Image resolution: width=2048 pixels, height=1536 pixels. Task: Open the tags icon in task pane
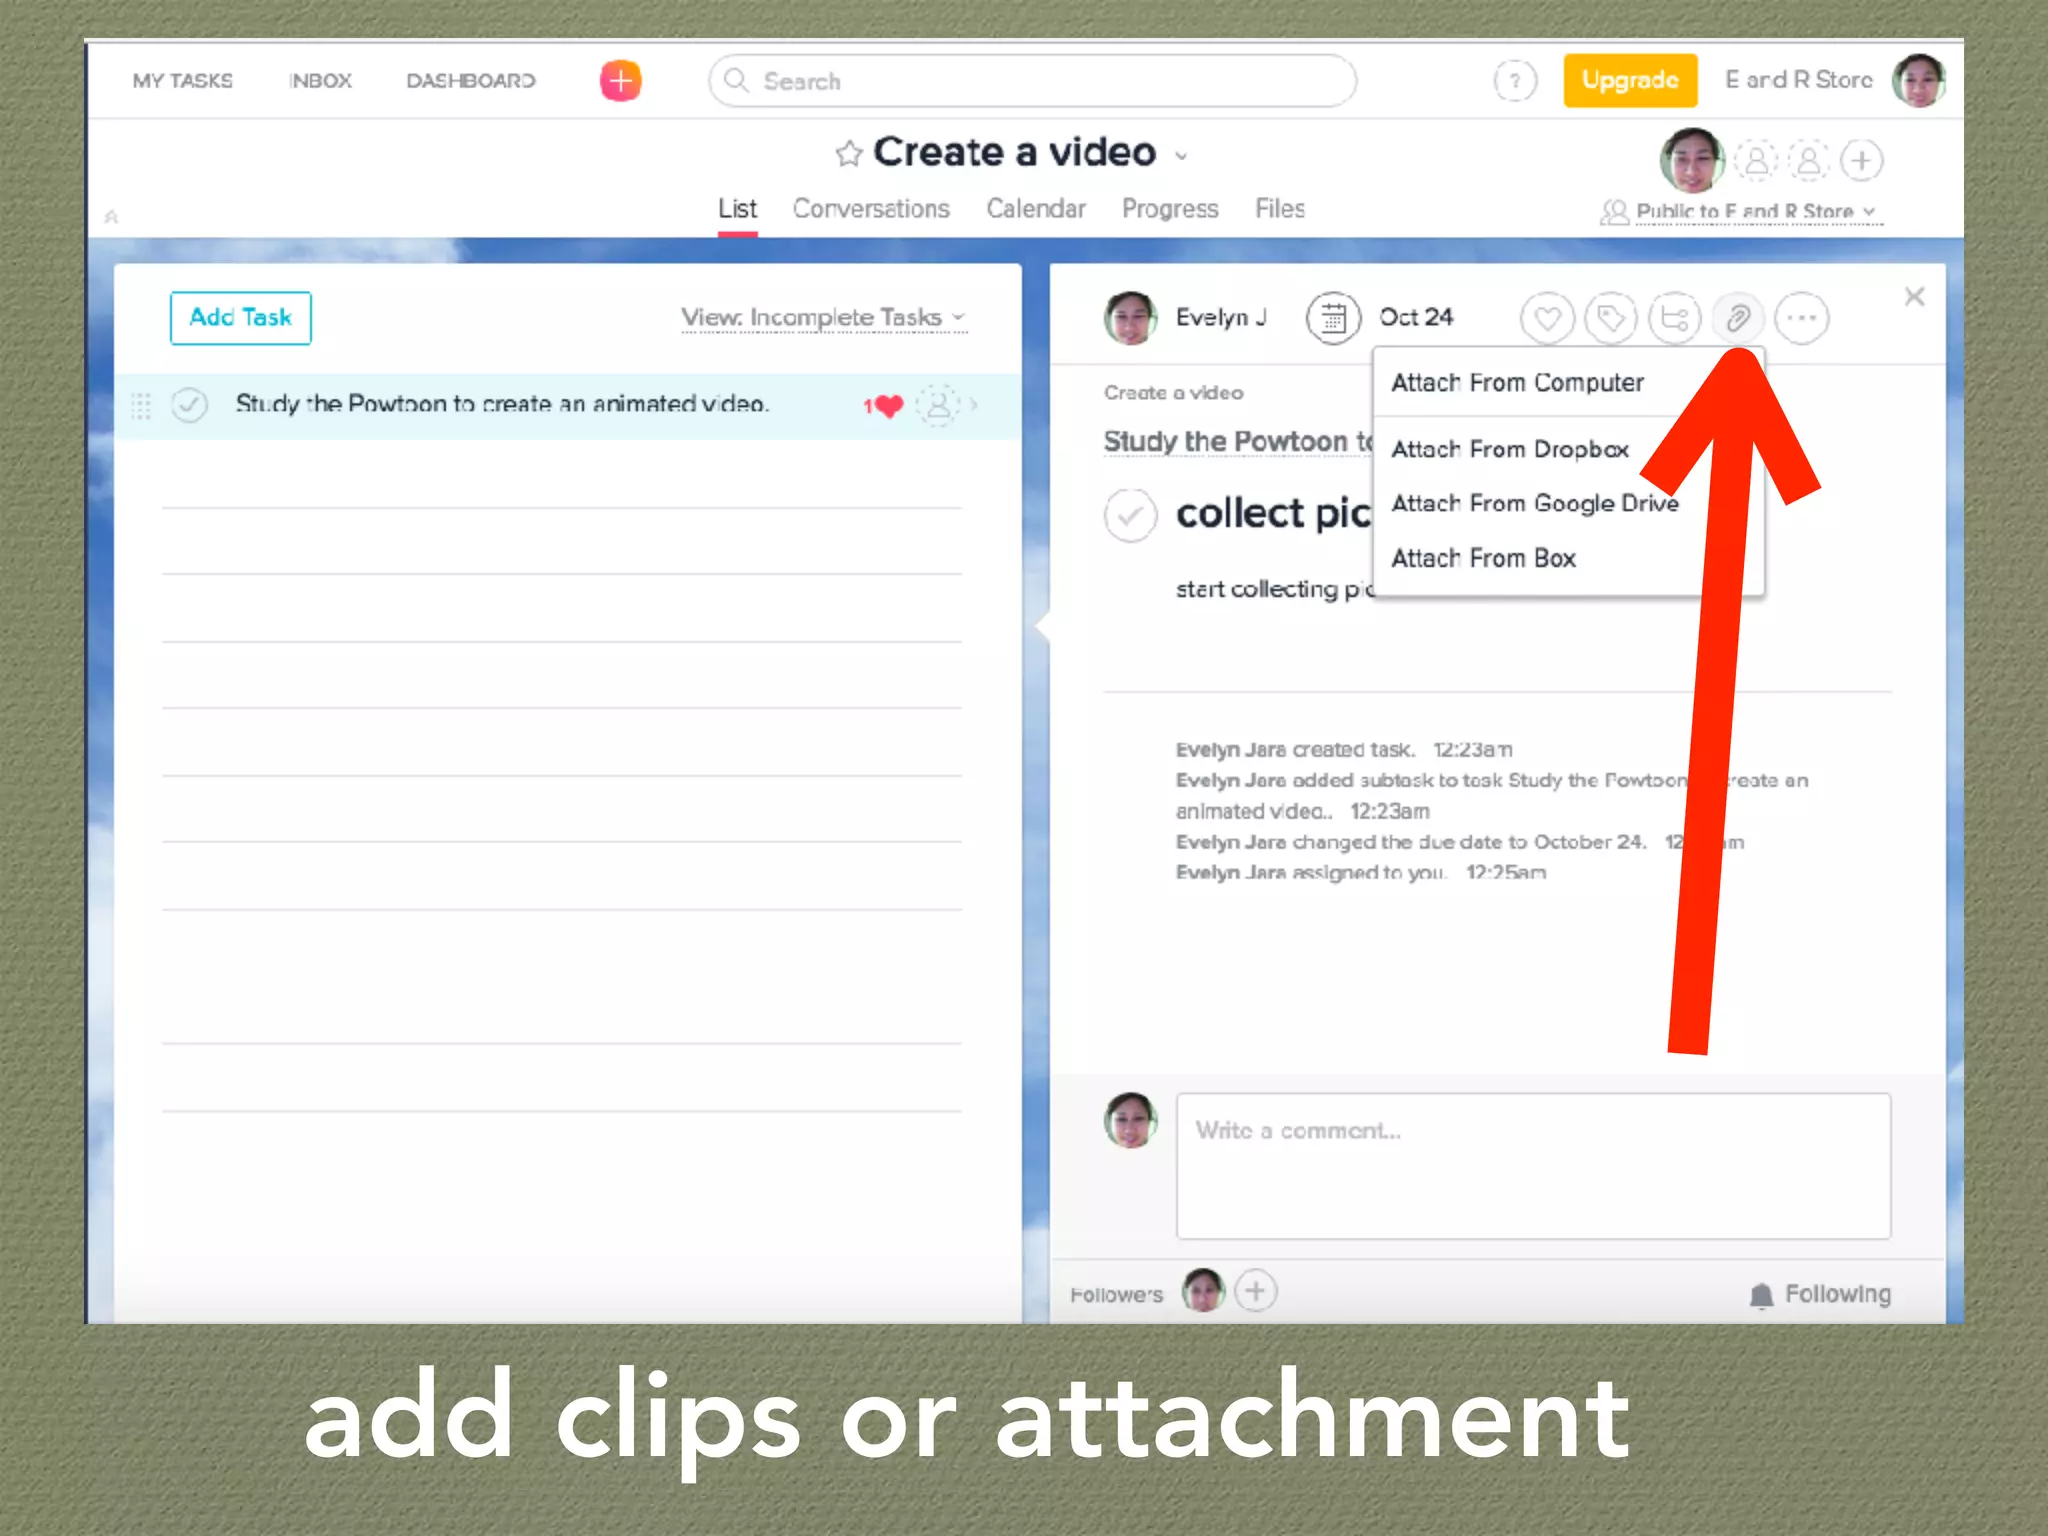pyautogui.click(x=1611, y=319)
